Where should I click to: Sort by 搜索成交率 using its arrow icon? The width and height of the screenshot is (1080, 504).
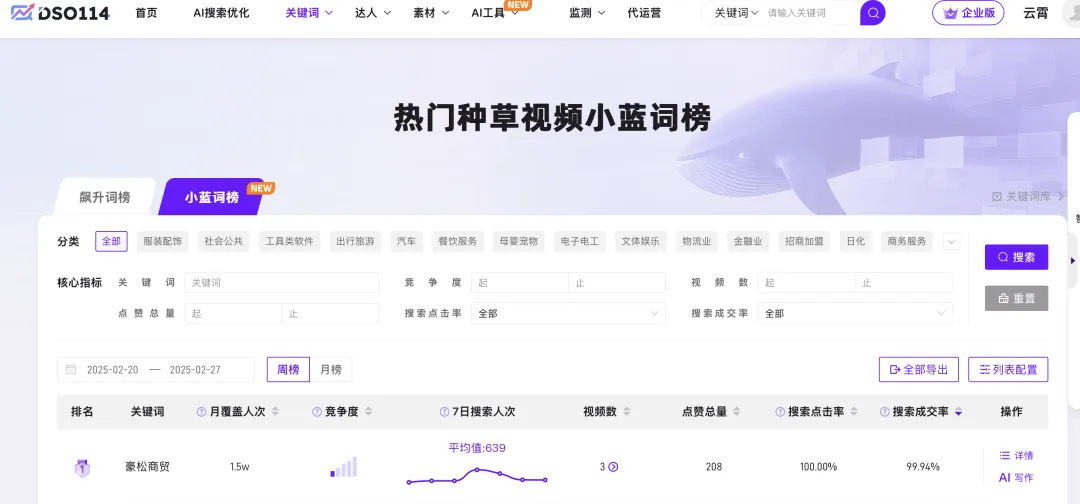(x=958, y=412)
